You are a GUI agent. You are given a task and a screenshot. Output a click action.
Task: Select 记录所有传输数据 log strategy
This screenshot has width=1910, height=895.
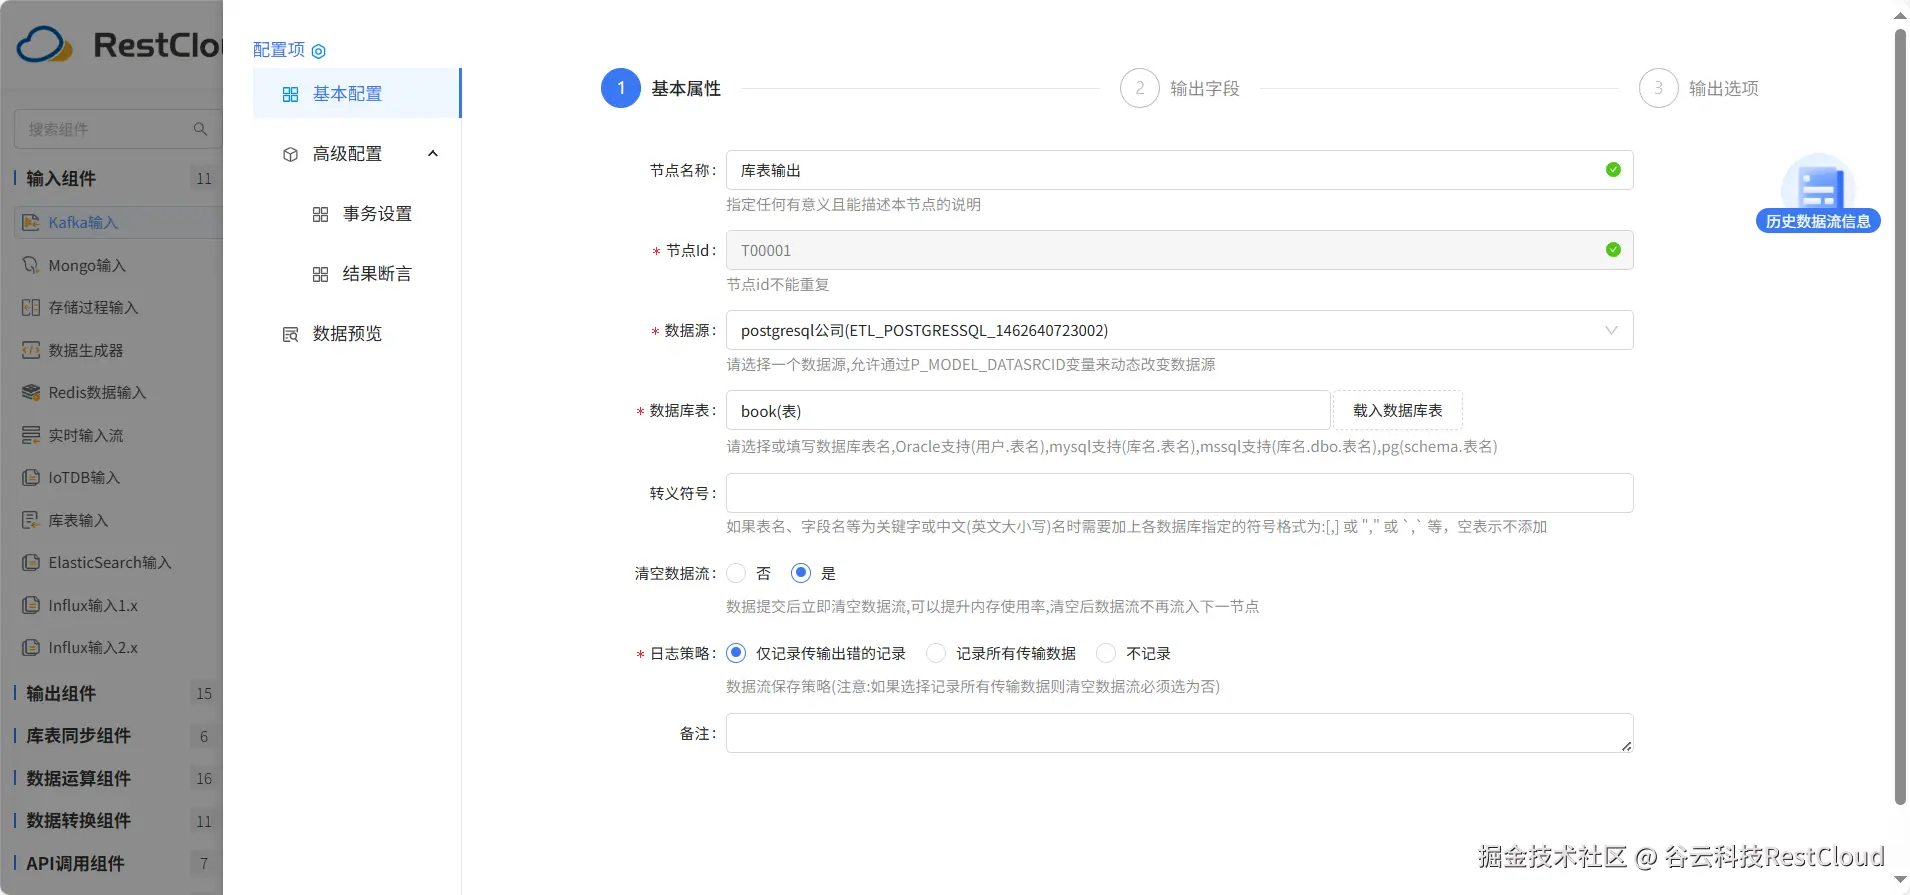[x=936, y=653]
